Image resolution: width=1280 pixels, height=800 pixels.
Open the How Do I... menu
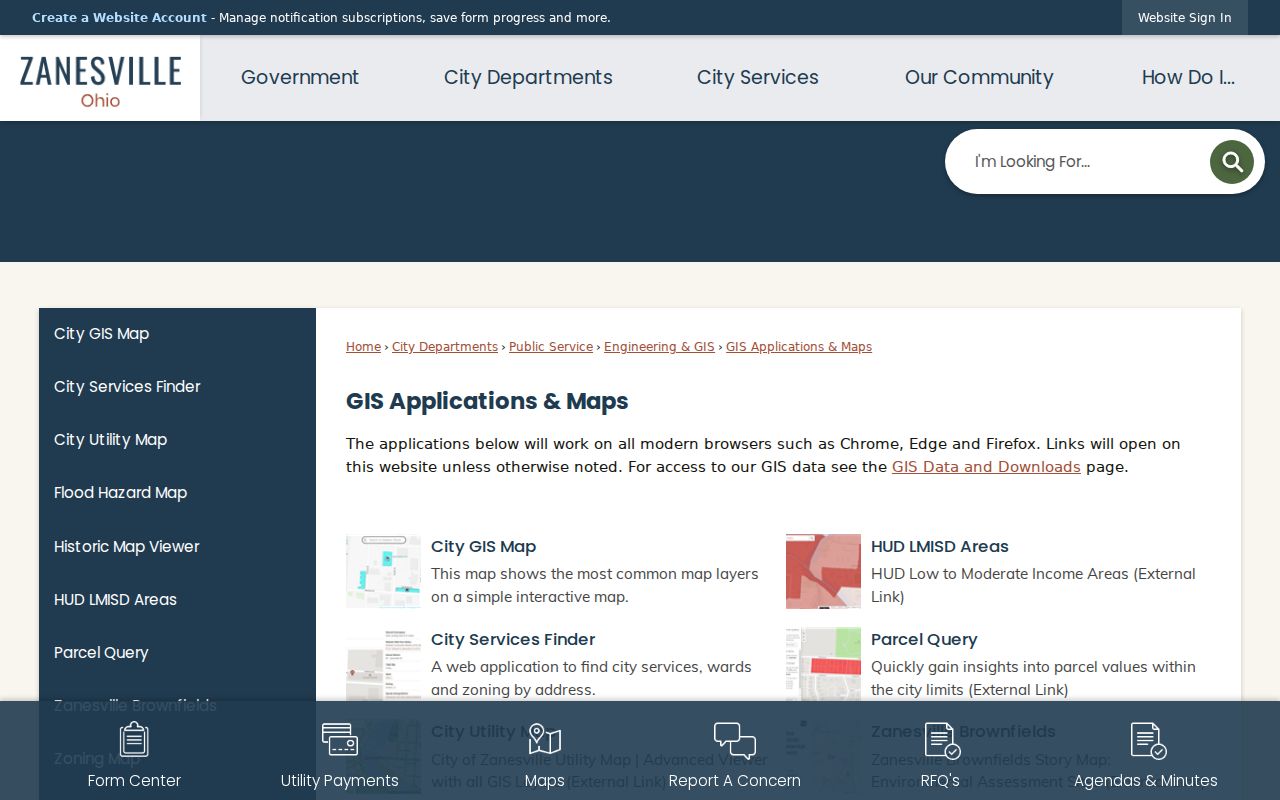(x=1188, y=78)
